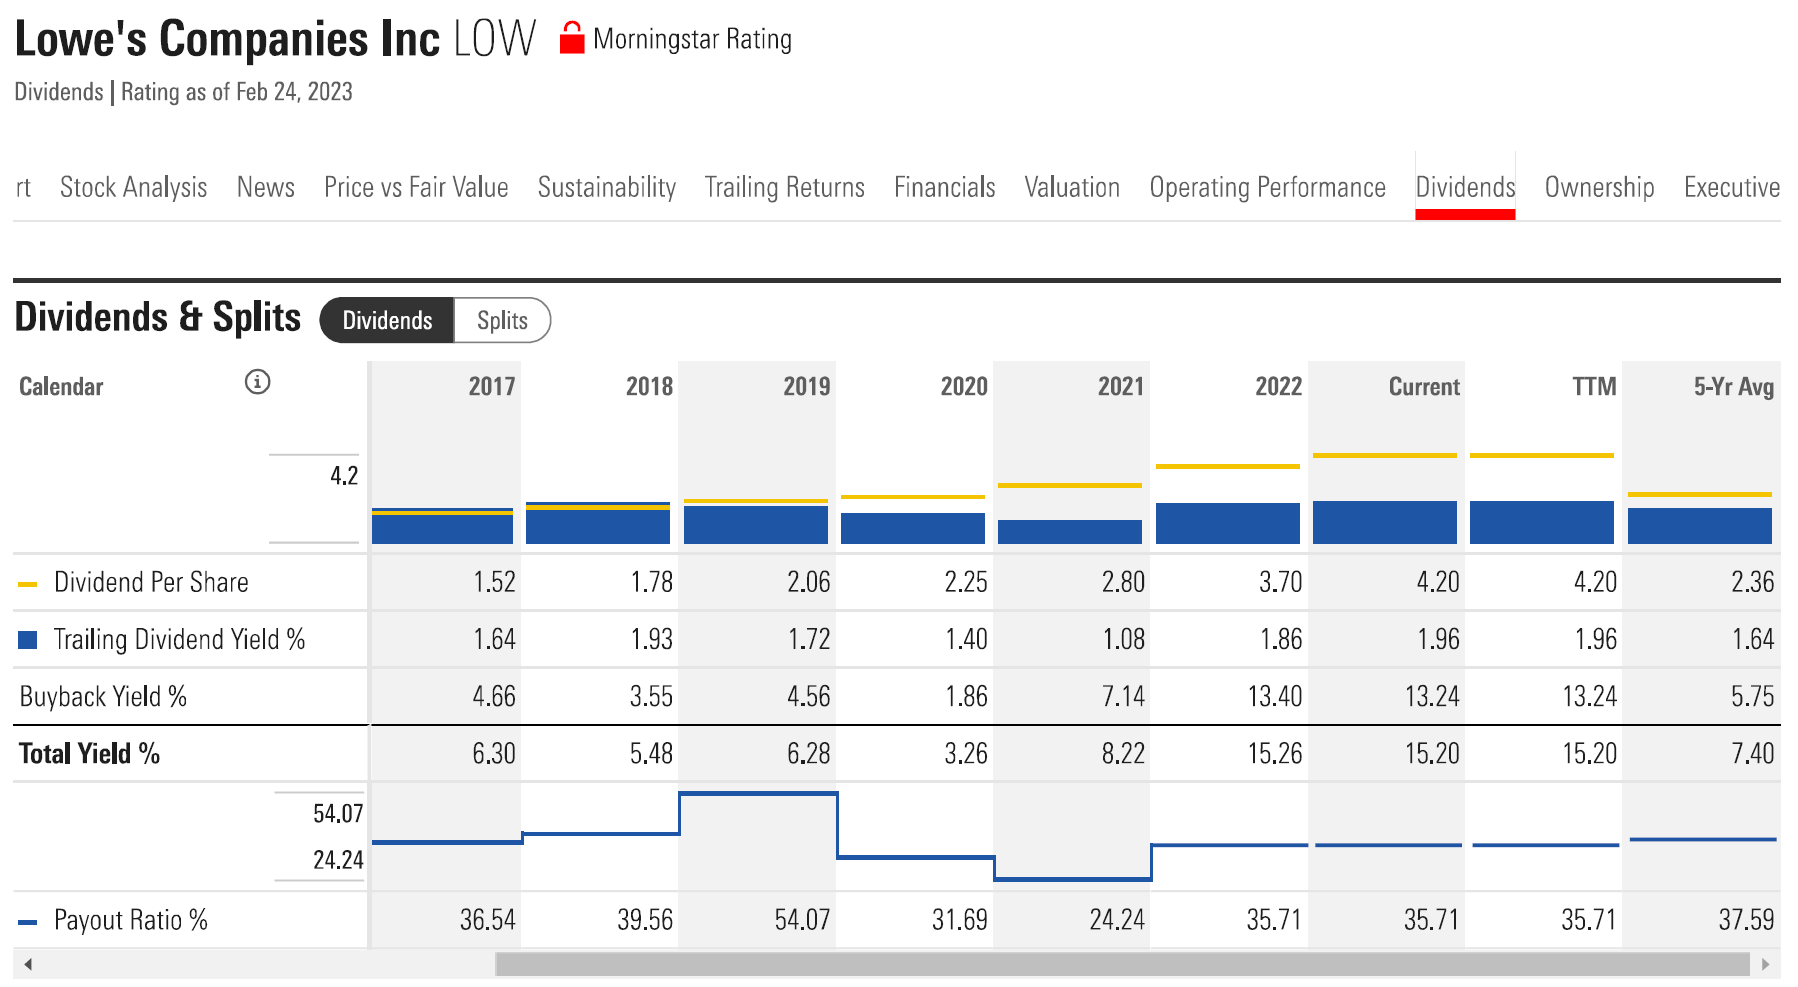Click the 2017 column header
Screen dimensions: 1798x987
point(492,387)
